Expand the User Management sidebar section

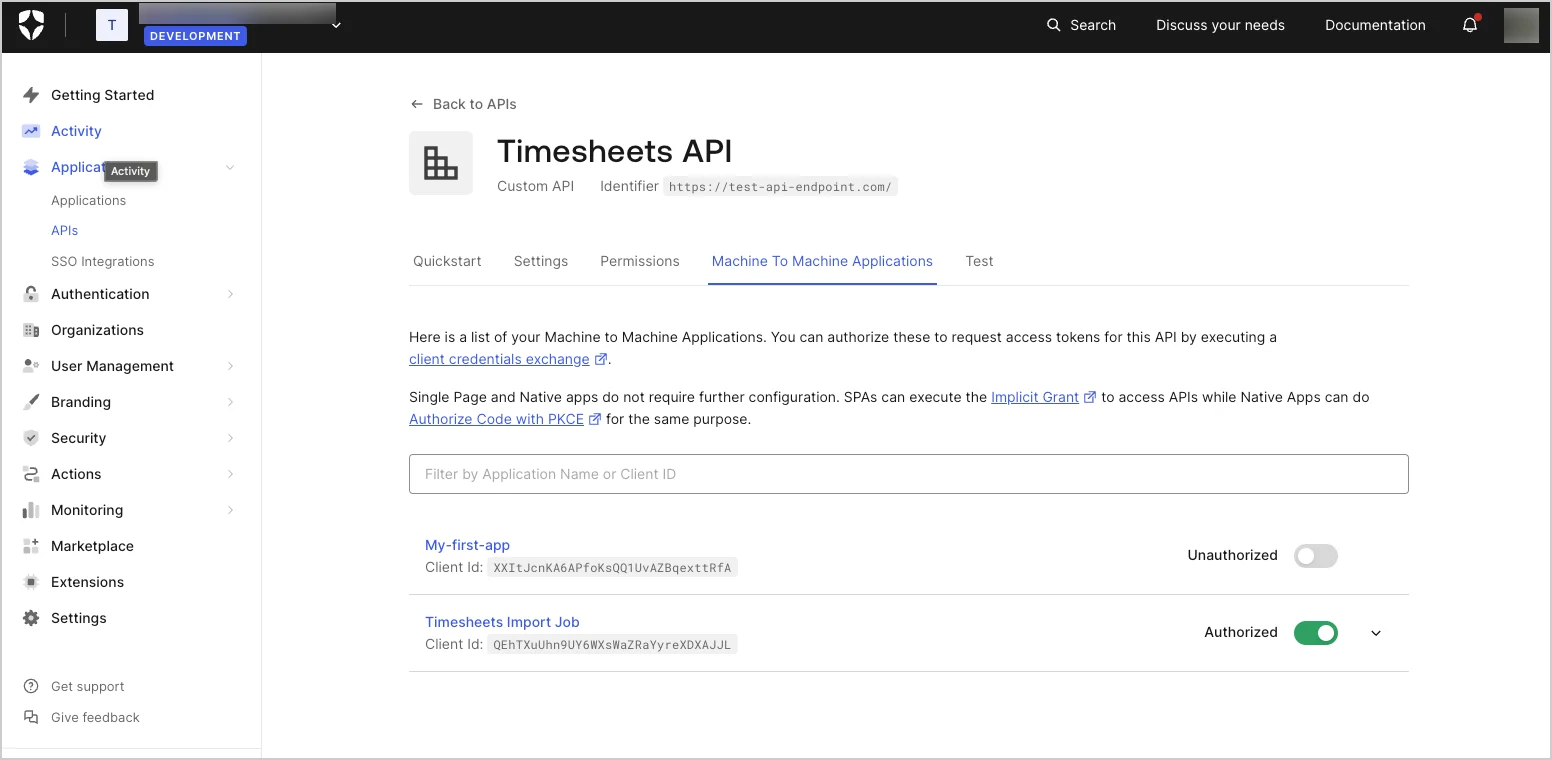click(x=231, y=366)
